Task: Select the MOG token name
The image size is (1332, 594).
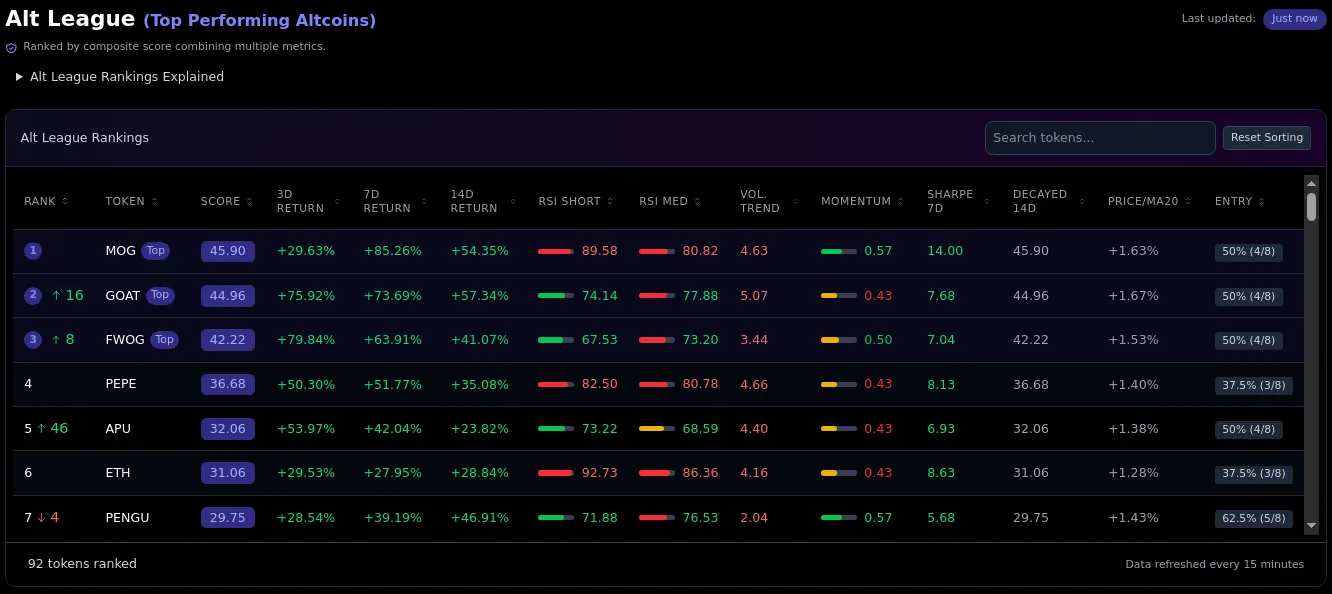Action: click(120, 252)
